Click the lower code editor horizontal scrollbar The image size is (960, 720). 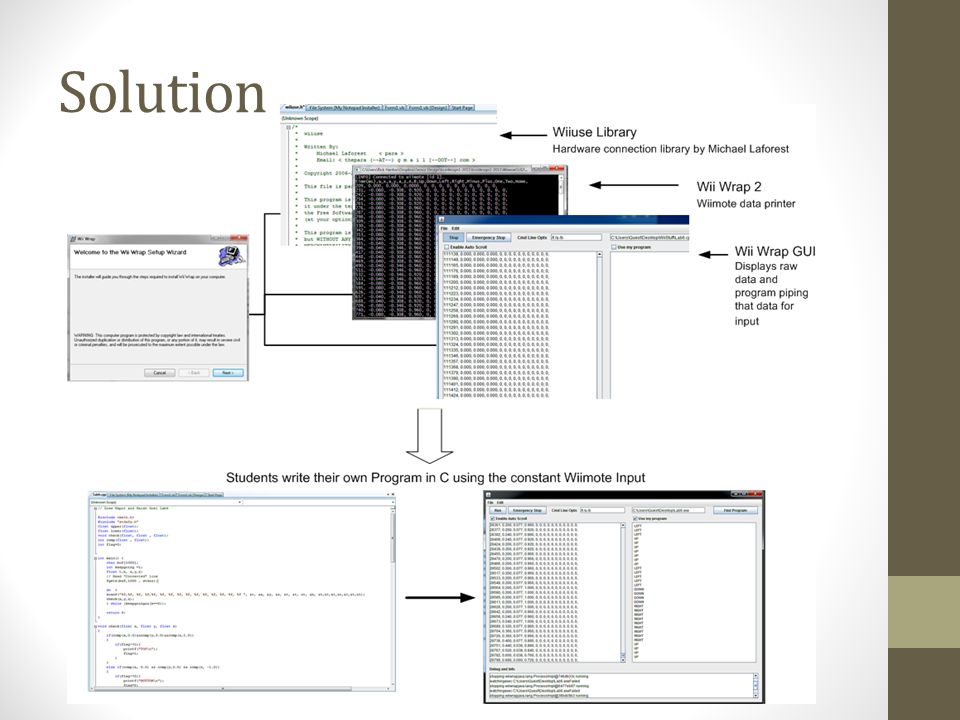coord(240,688)
